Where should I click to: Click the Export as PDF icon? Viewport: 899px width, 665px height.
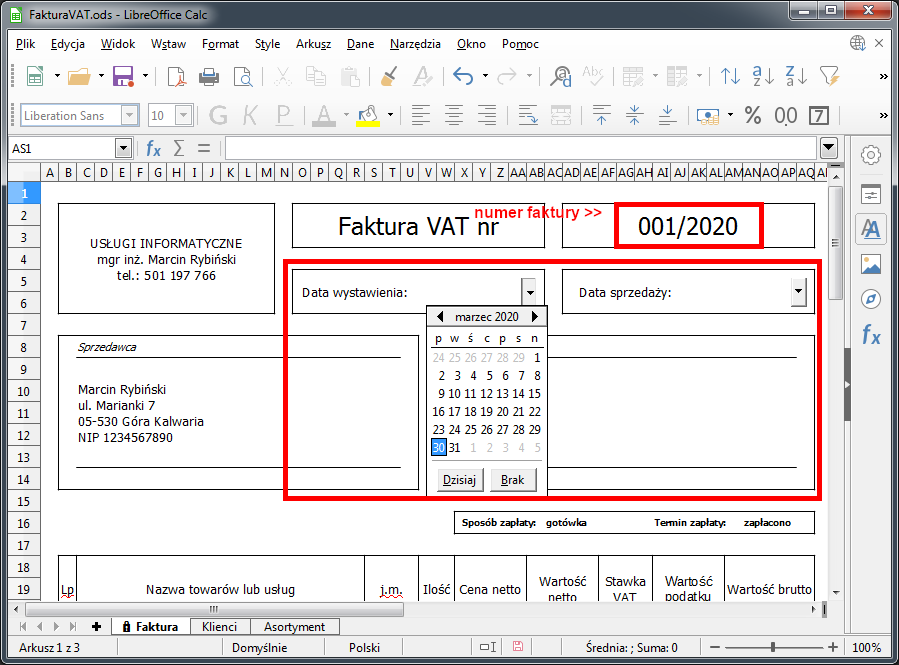(177, 77)
